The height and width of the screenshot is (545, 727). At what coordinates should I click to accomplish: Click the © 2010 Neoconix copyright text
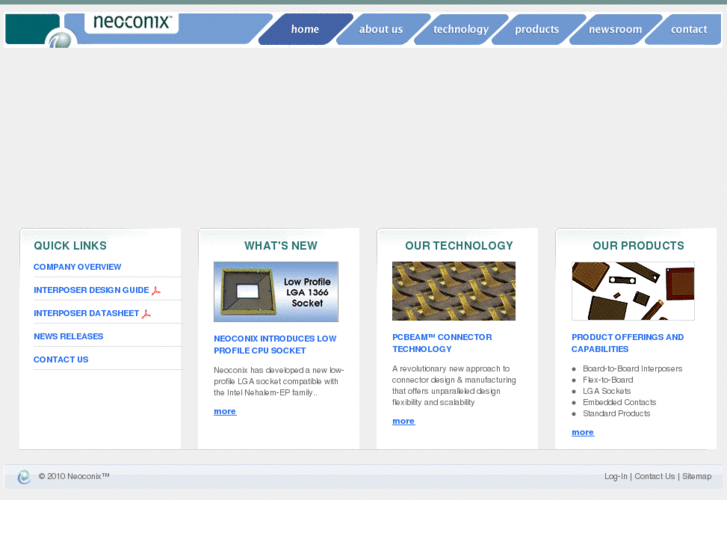click(x=74, y=476)
